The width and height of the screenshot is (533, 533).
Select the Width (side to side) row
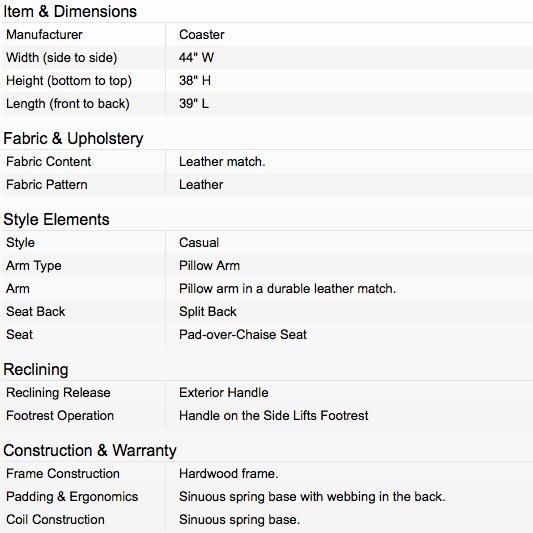coord(267,57)
